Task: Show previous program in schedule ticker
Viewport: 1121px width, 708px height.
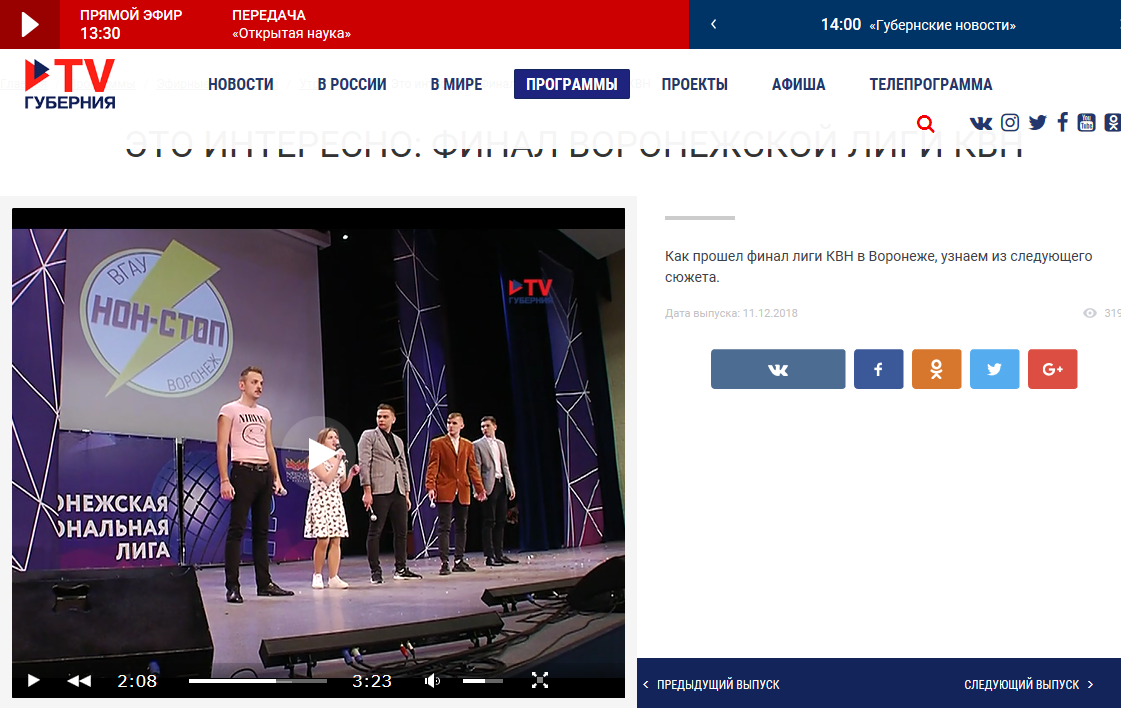Action: click(713, 24)
